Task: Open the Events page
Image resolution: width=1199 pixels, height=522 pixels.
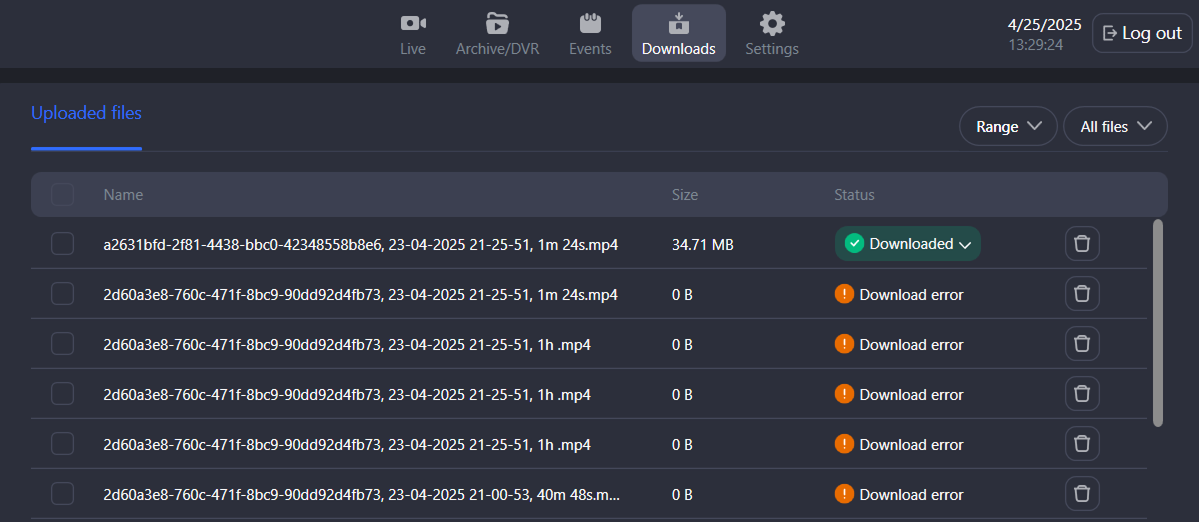Action: pyautogui.click(x=590, y=34)
